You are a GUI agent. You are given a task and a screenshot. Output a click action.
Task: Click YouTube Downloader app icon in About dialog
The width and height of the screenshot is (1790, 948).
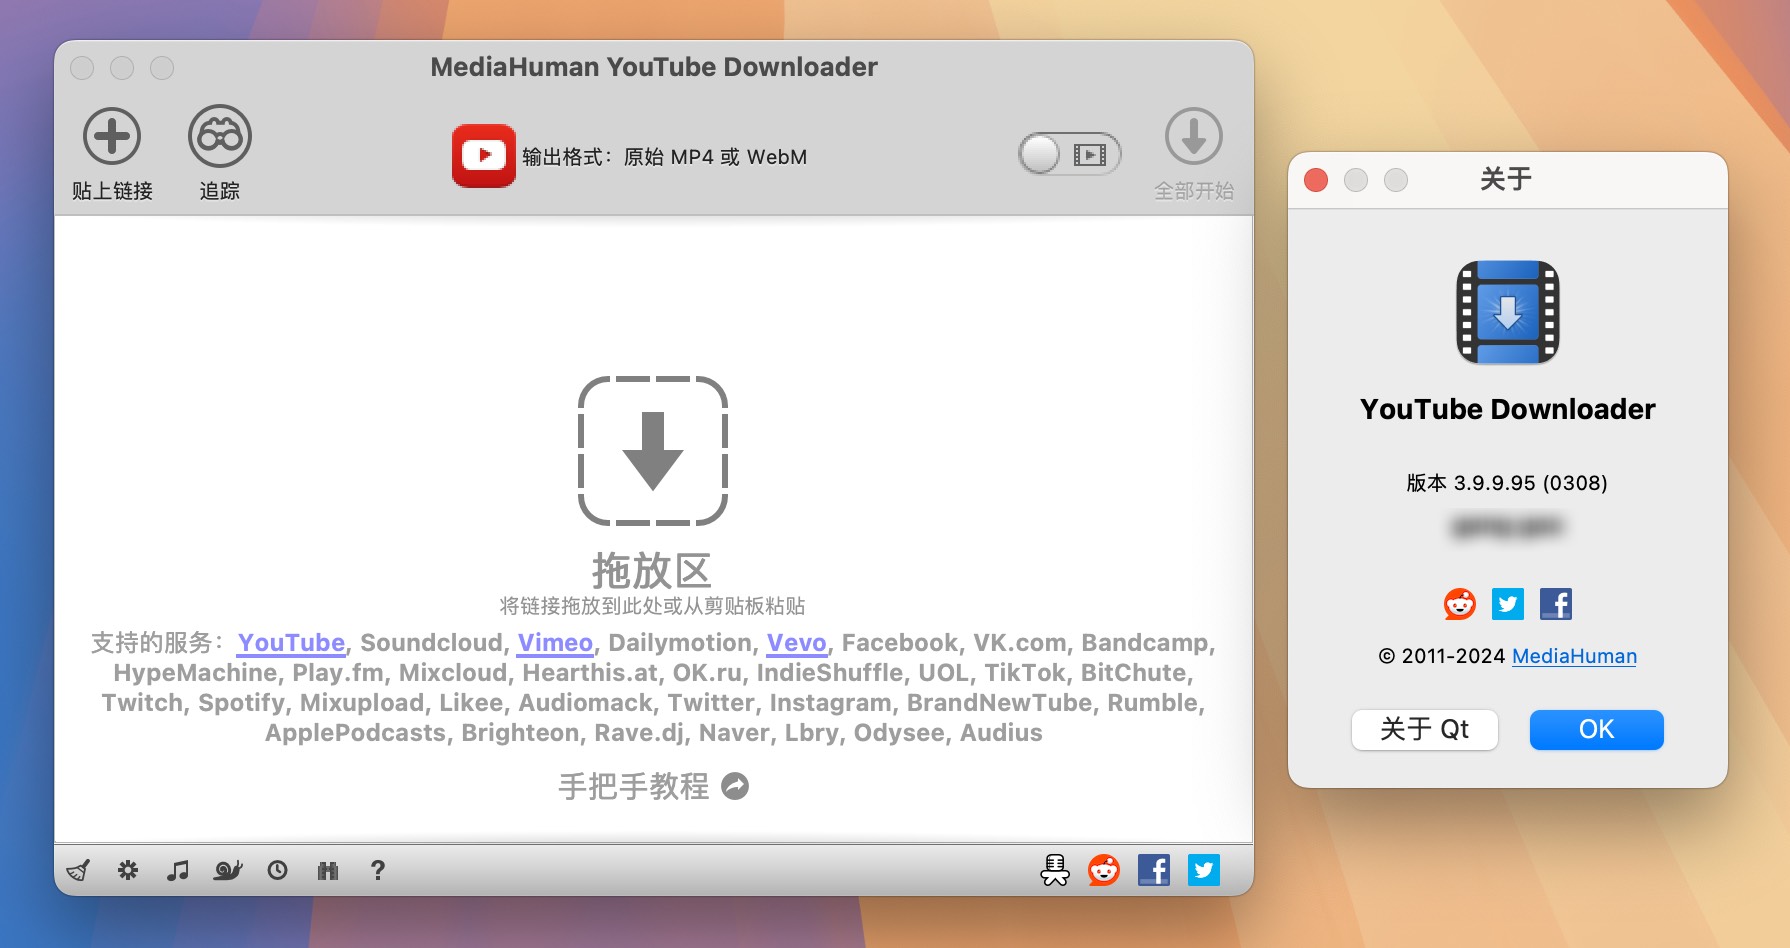coord(1508,313)
